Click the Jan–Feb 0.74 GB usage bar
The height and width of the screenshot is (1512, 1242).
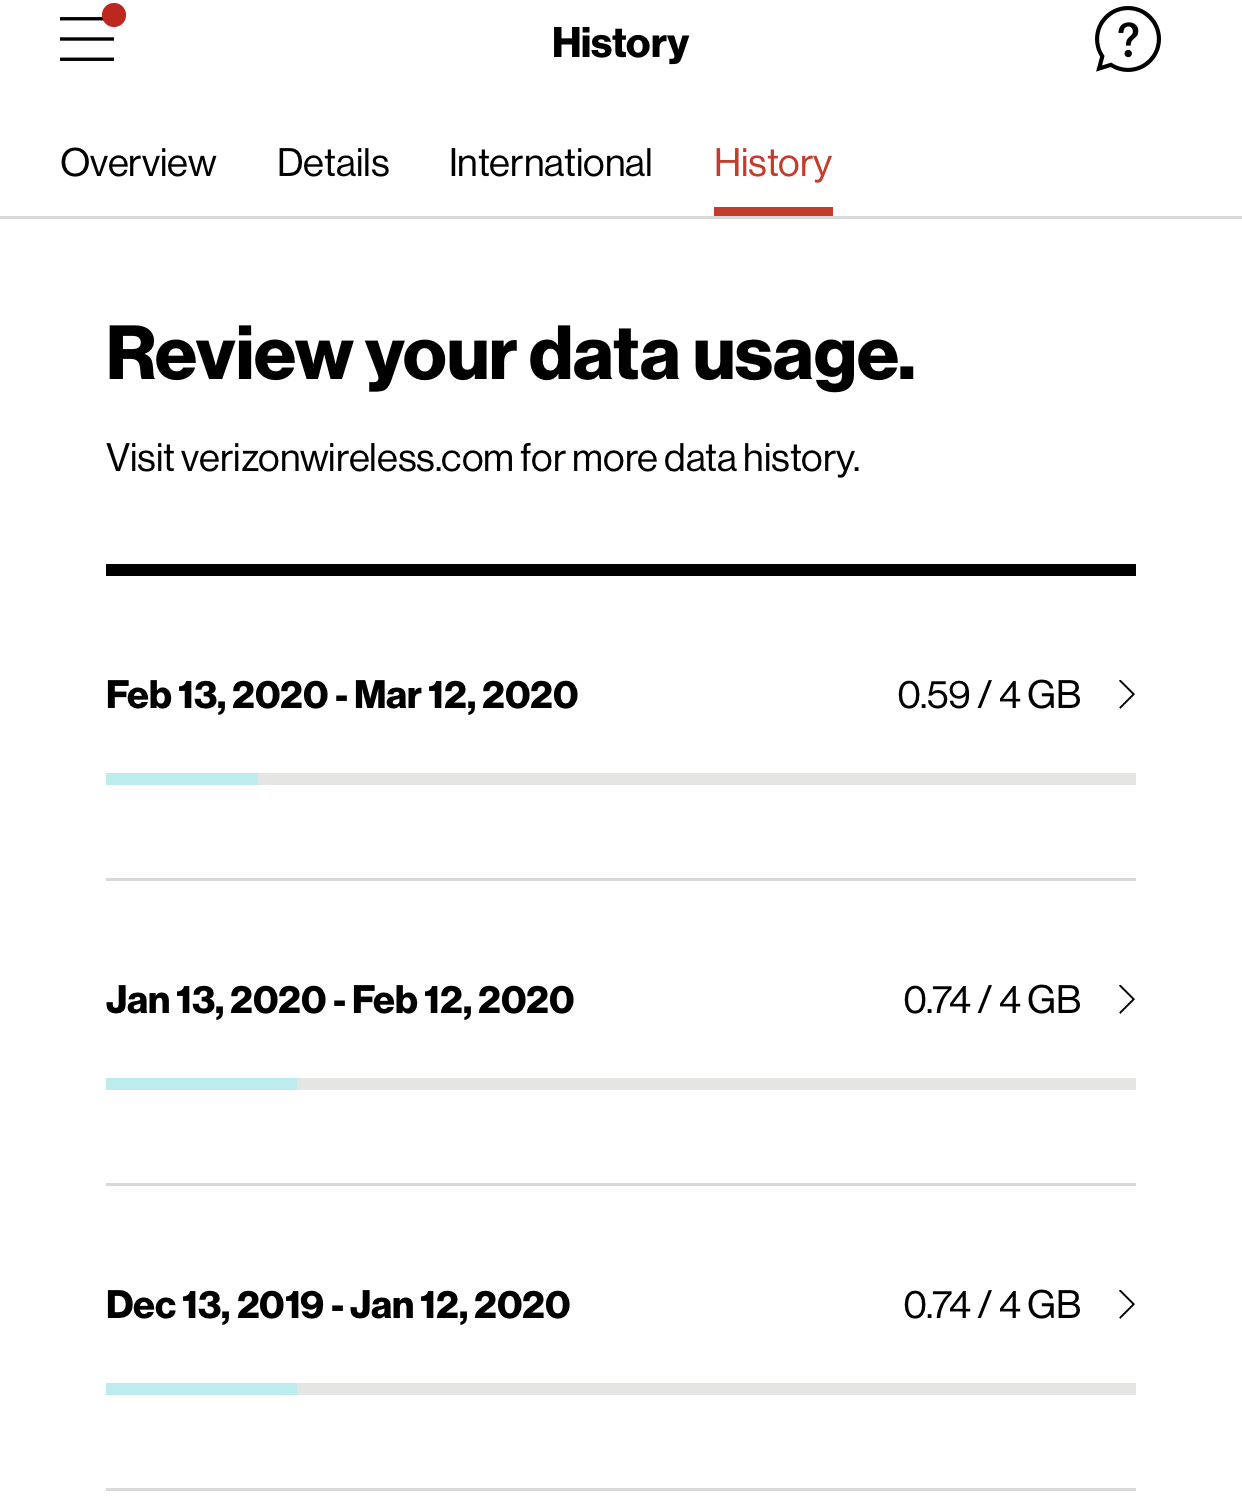pos(620,1084)
